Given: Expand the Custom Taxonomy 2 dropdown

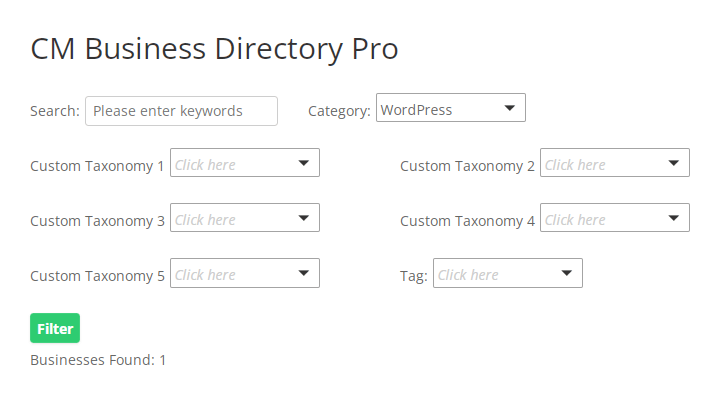Looking at the screenshot, I should pos(604,164).
